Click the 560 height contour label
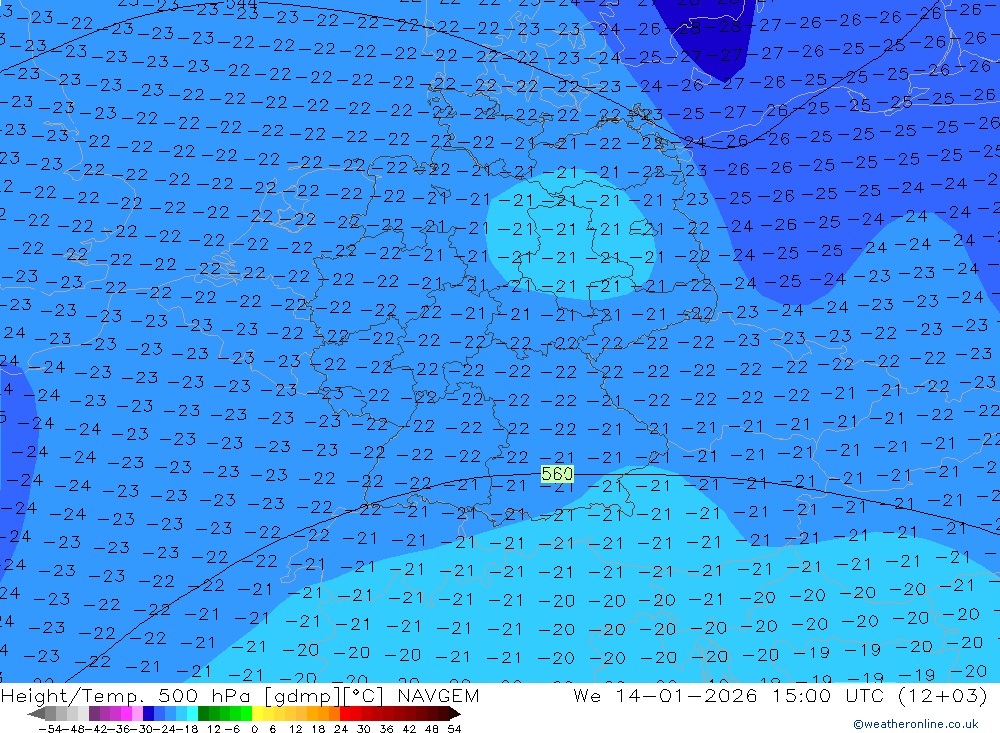The height and width of the screenshot is (733, 1000). 557,474
